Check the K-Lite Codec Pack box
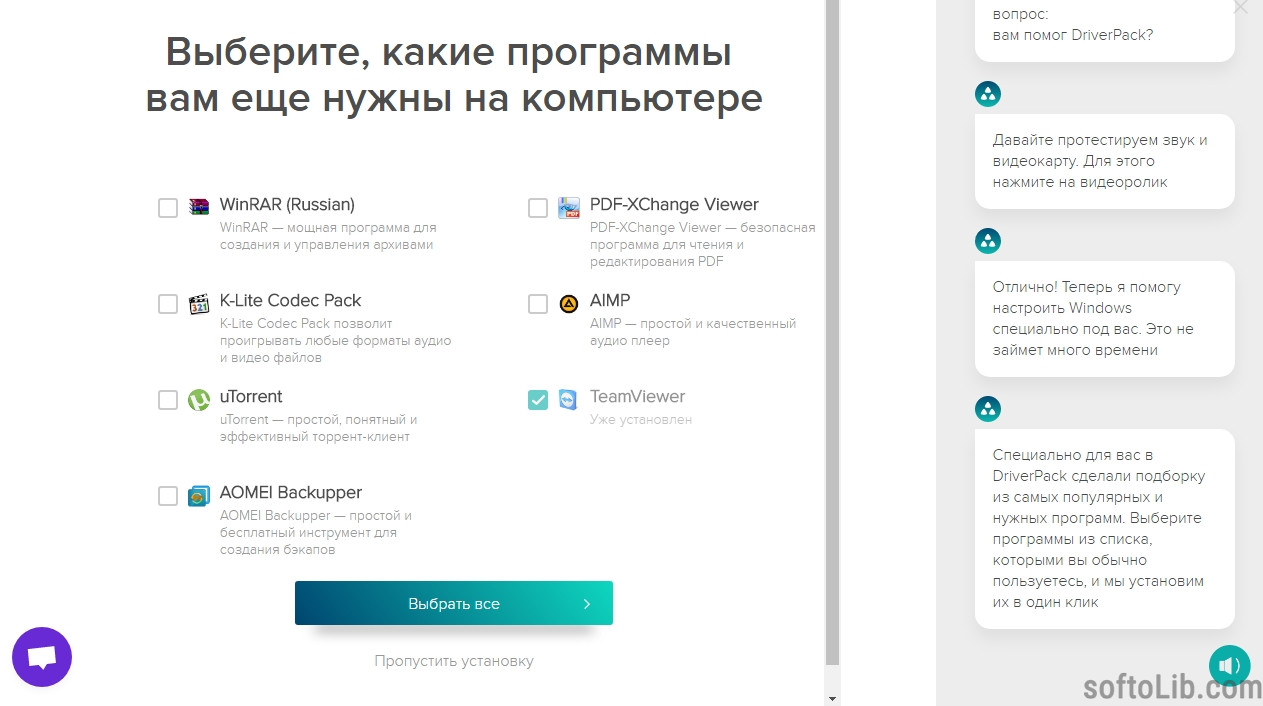The image size is (1263, 706). 168,304
